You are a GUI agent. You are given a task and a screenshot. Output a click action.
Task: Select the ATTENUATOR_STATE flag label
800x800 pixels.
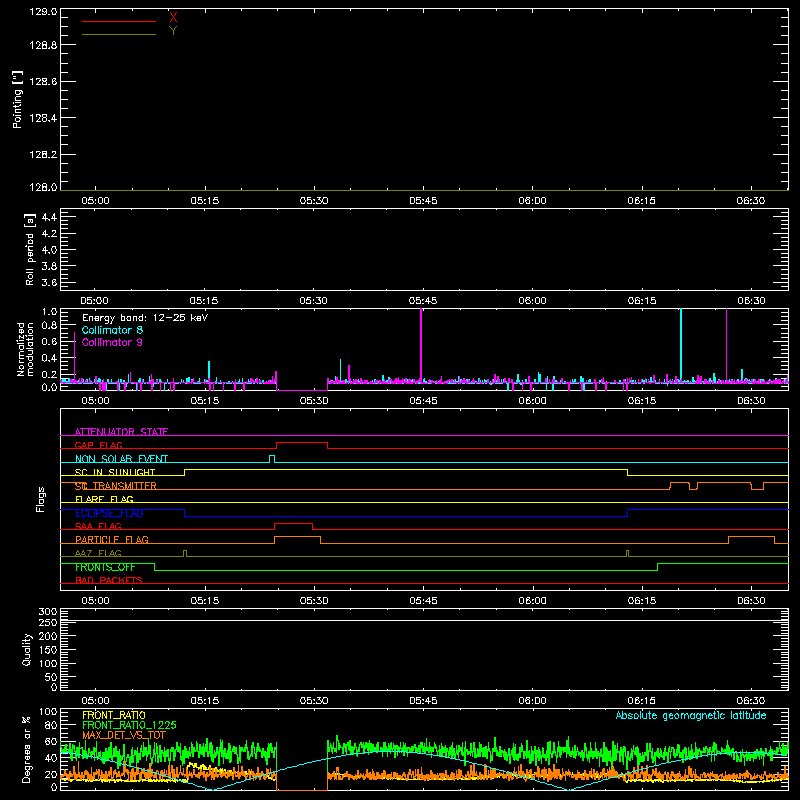pos(121,432)
